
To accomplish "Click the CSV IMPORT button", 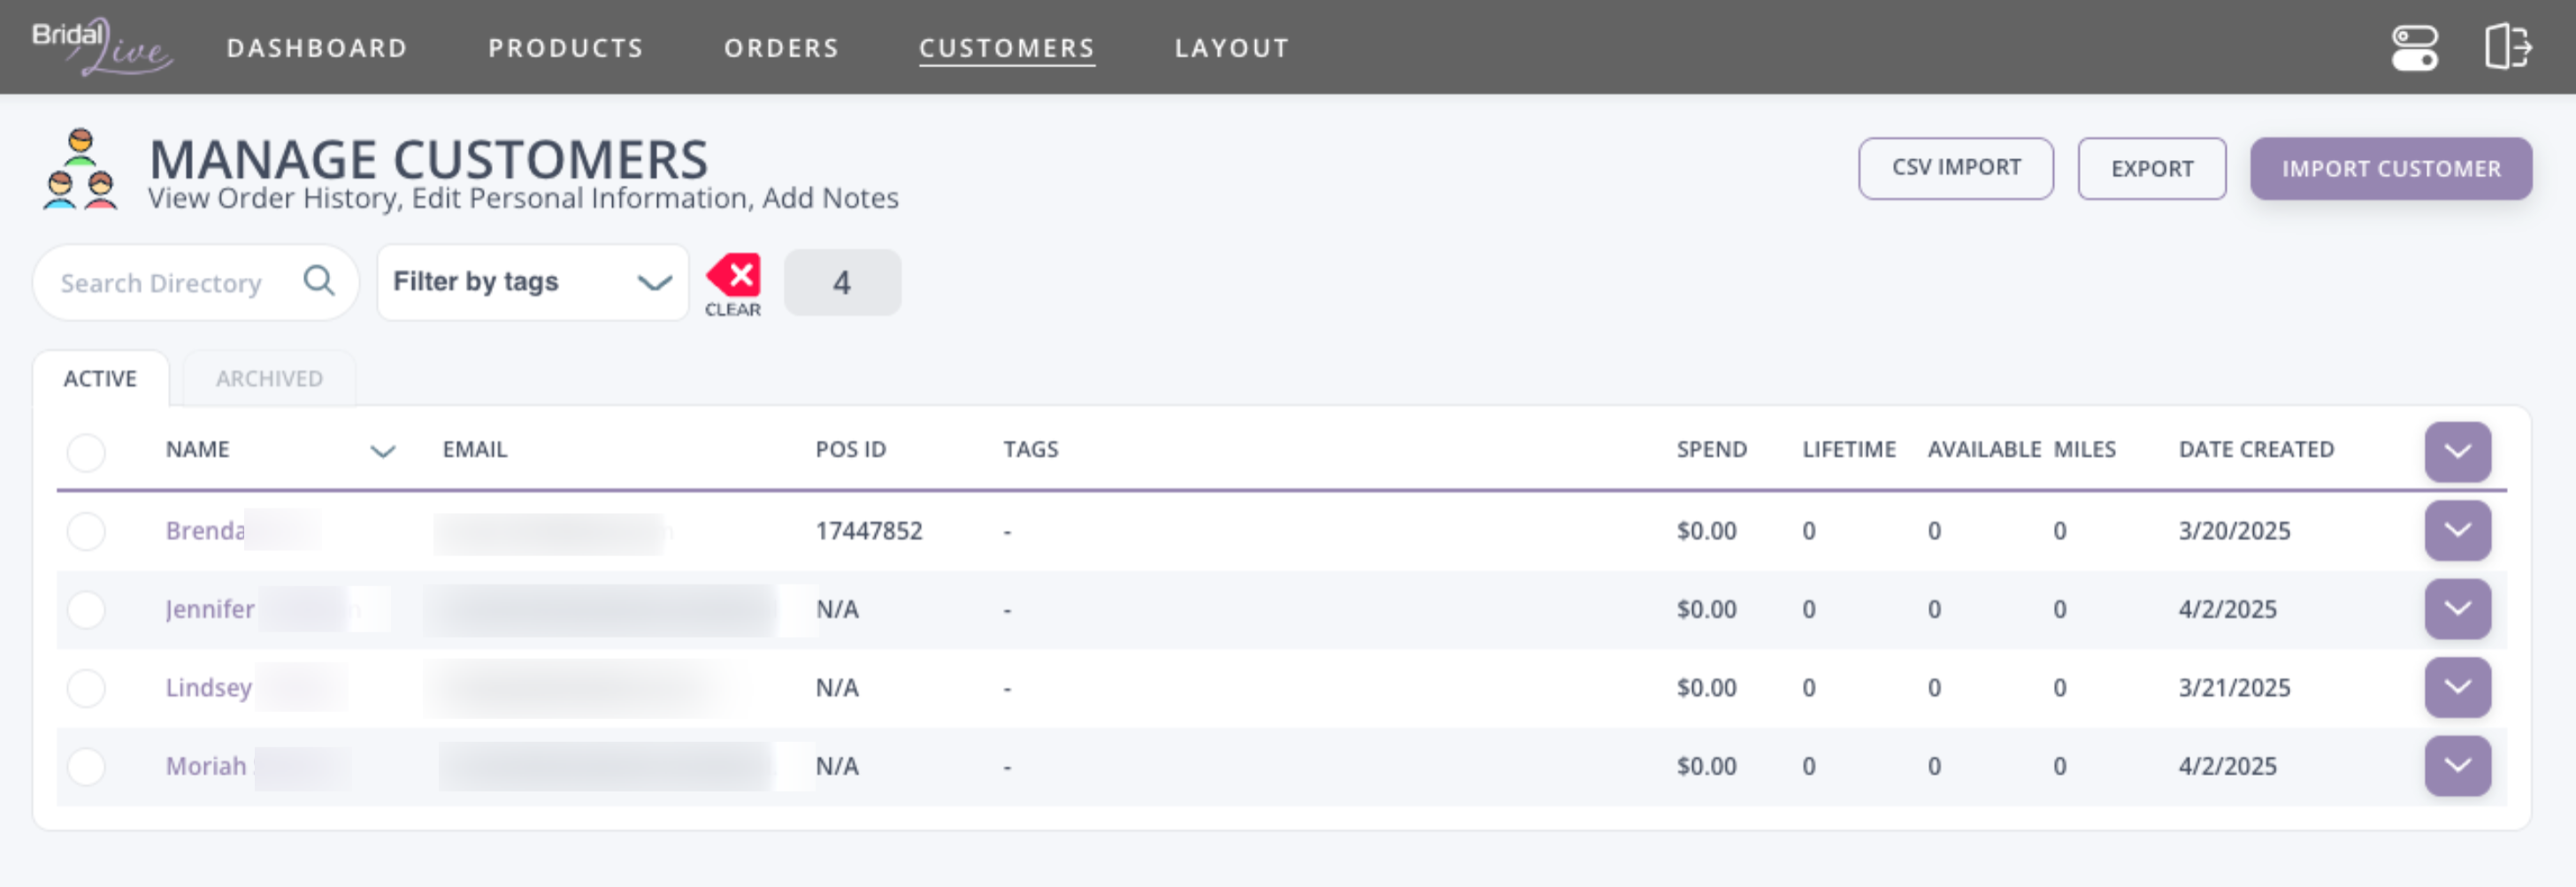I will click(x=1955, y=168).
